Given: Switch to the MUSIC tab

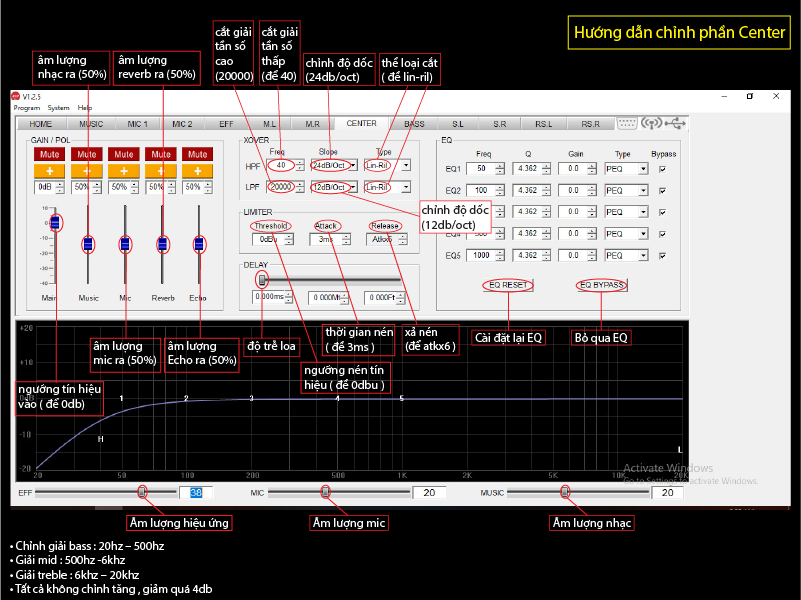Looking at the screenshot, I should click(91, 124).
